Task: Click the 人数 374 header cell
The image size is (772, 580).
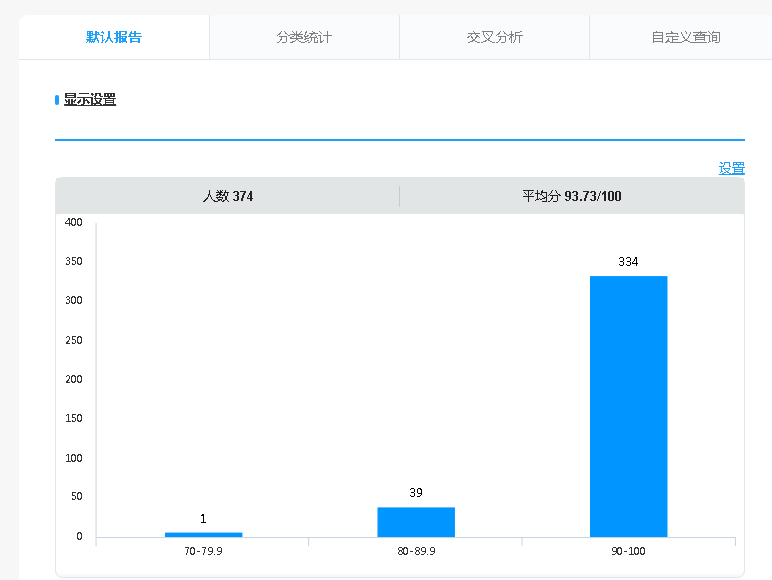Action: click(x=227, y=196)
